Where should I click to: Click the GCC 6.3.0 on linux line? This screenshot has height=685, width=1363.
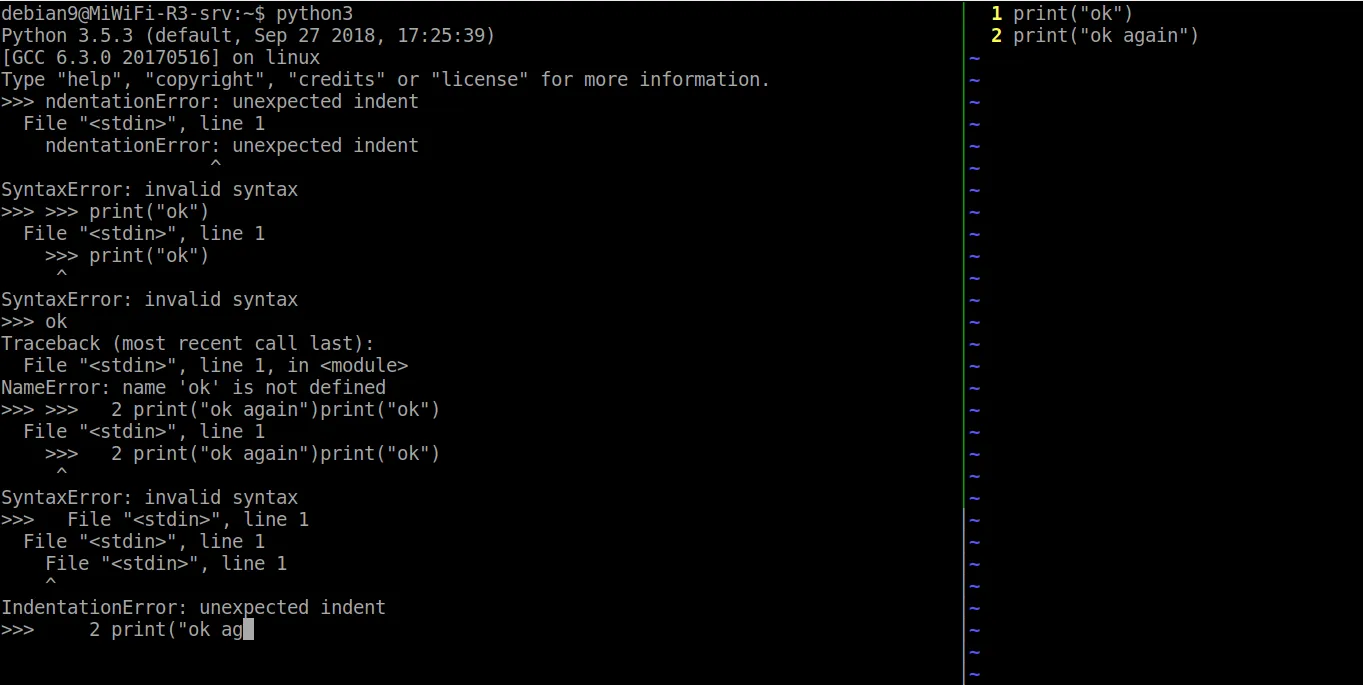tap(161, 58)
